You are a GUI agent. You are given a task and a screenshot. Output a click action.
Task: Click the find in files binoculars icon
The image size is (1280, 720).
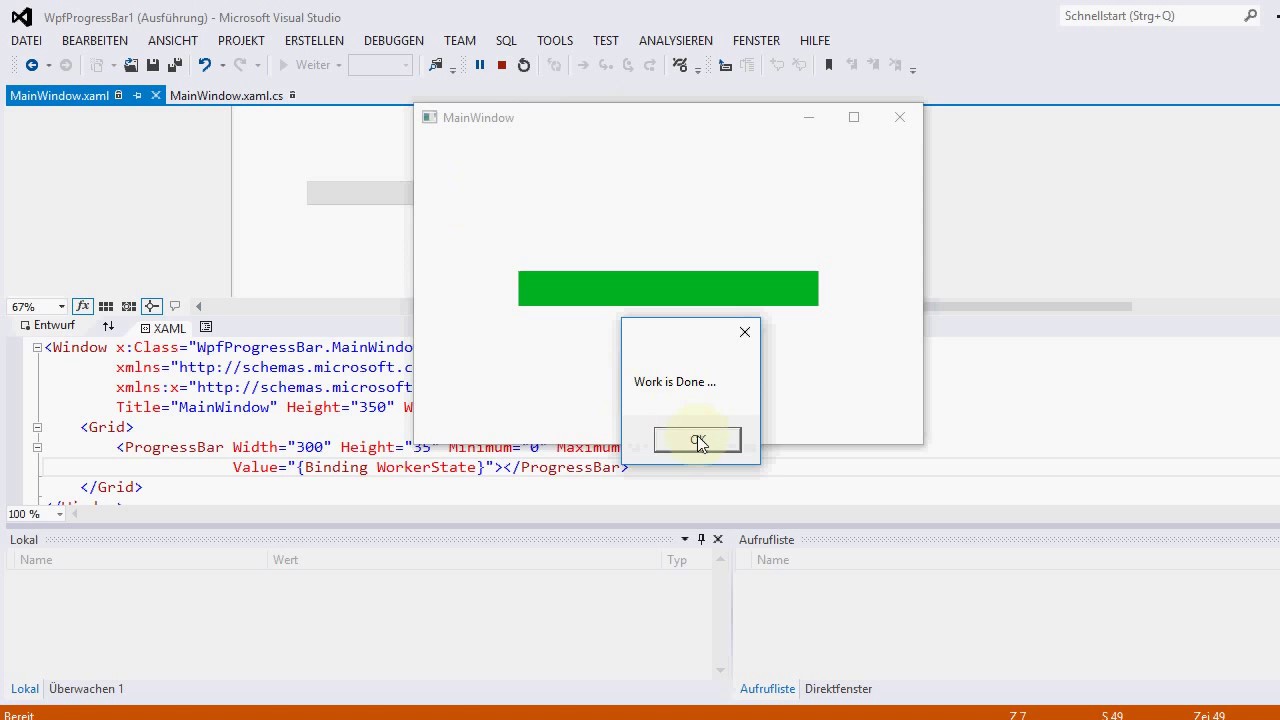(x=435, y=65)
